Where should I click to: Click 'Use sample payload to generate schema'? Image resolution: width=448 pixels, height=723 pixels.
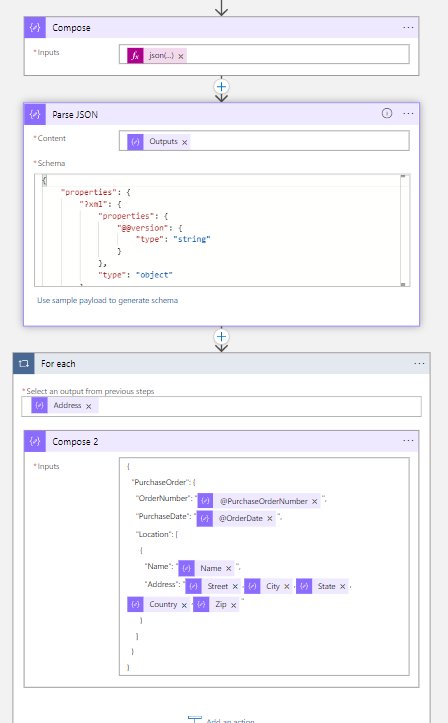point(107,301)
